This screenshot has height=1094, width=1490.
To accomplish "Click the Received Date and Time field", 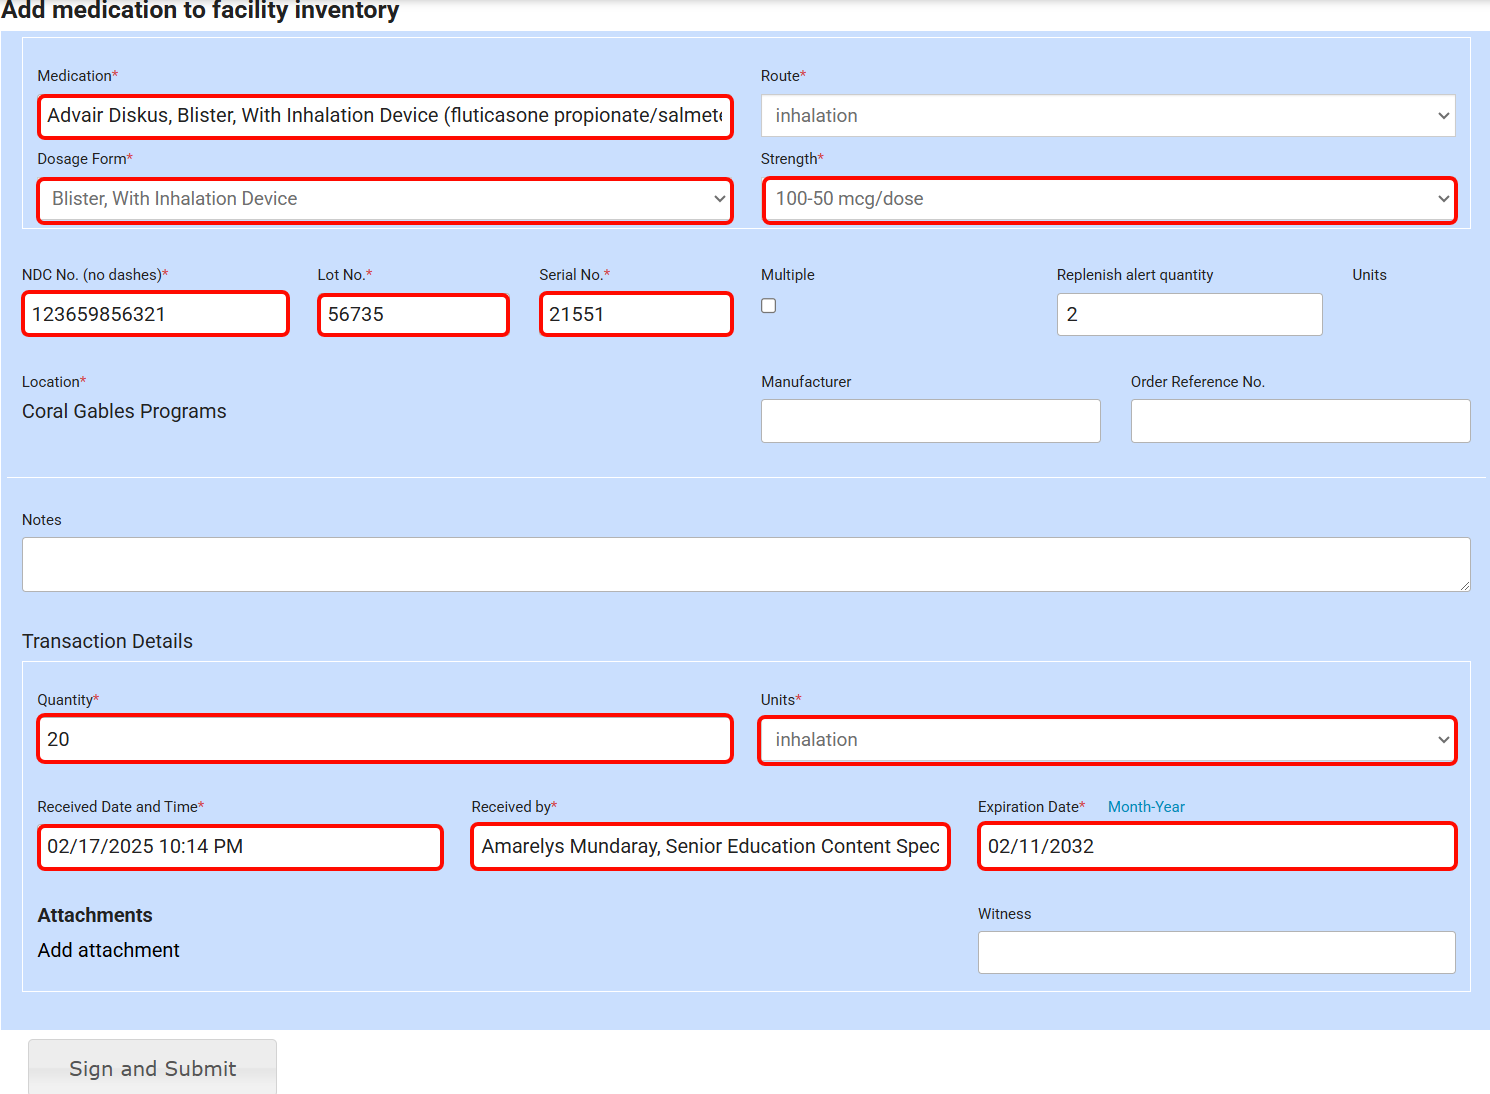I will [240, 847].
